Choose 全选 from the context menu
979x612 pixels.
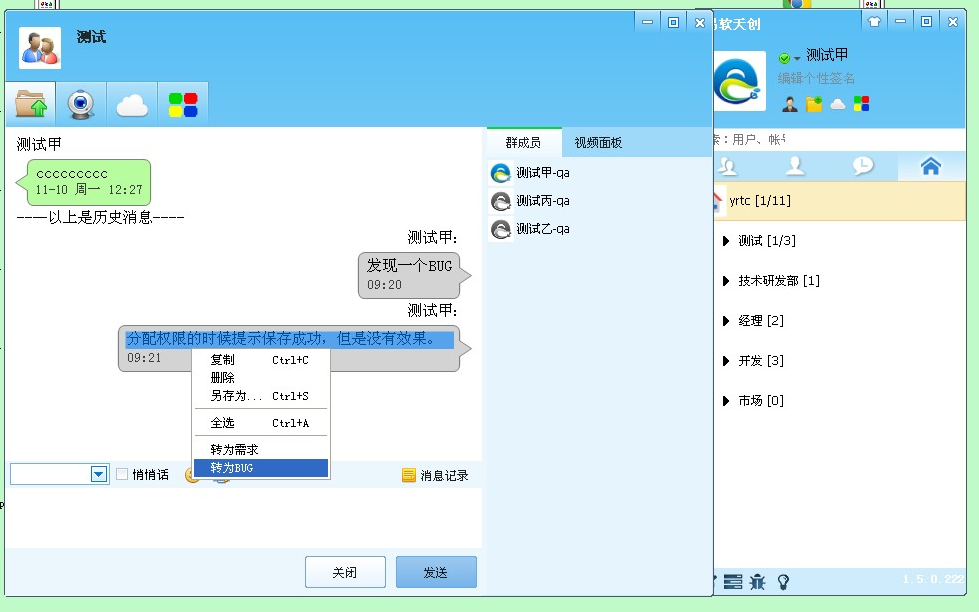click(x=261, y=423)
